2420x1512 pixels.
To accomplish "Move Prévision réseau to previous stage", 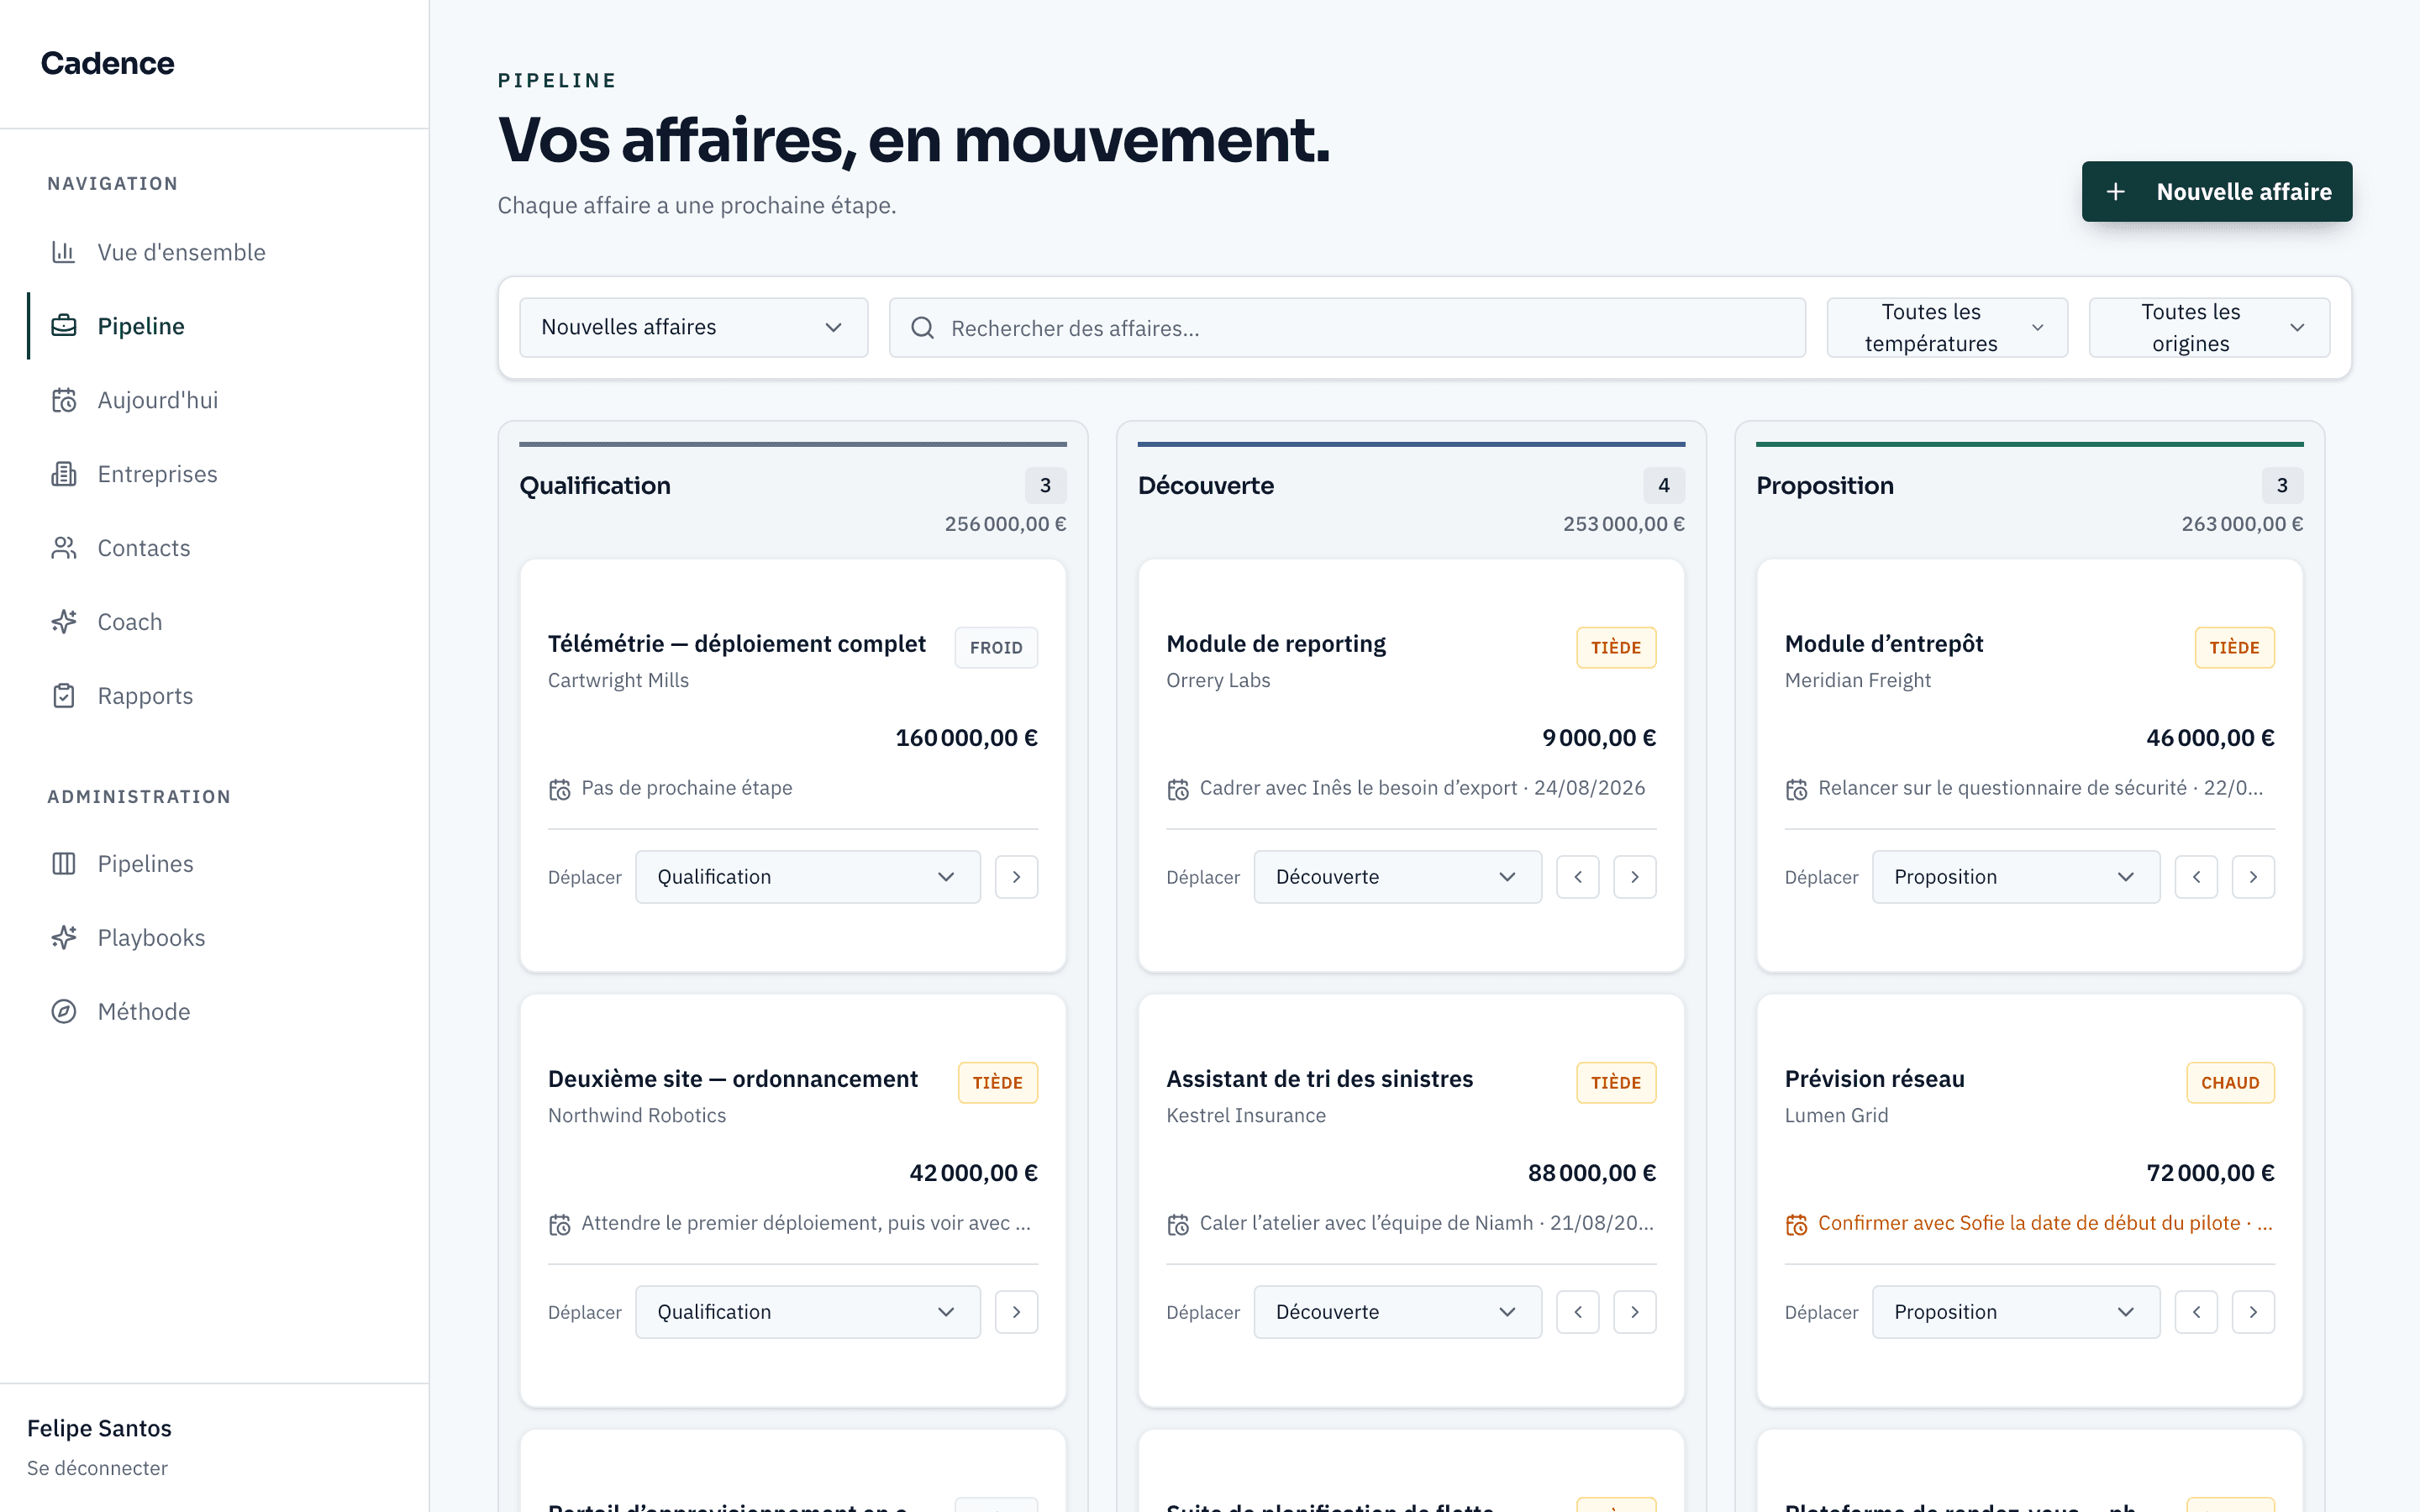I will [x=2197, y=1312].
